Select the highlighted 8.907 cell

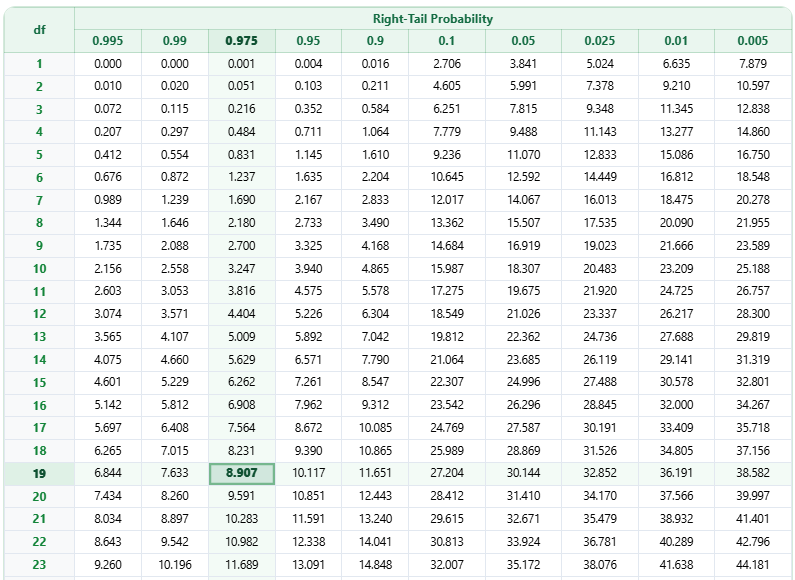tap(242, 474)
